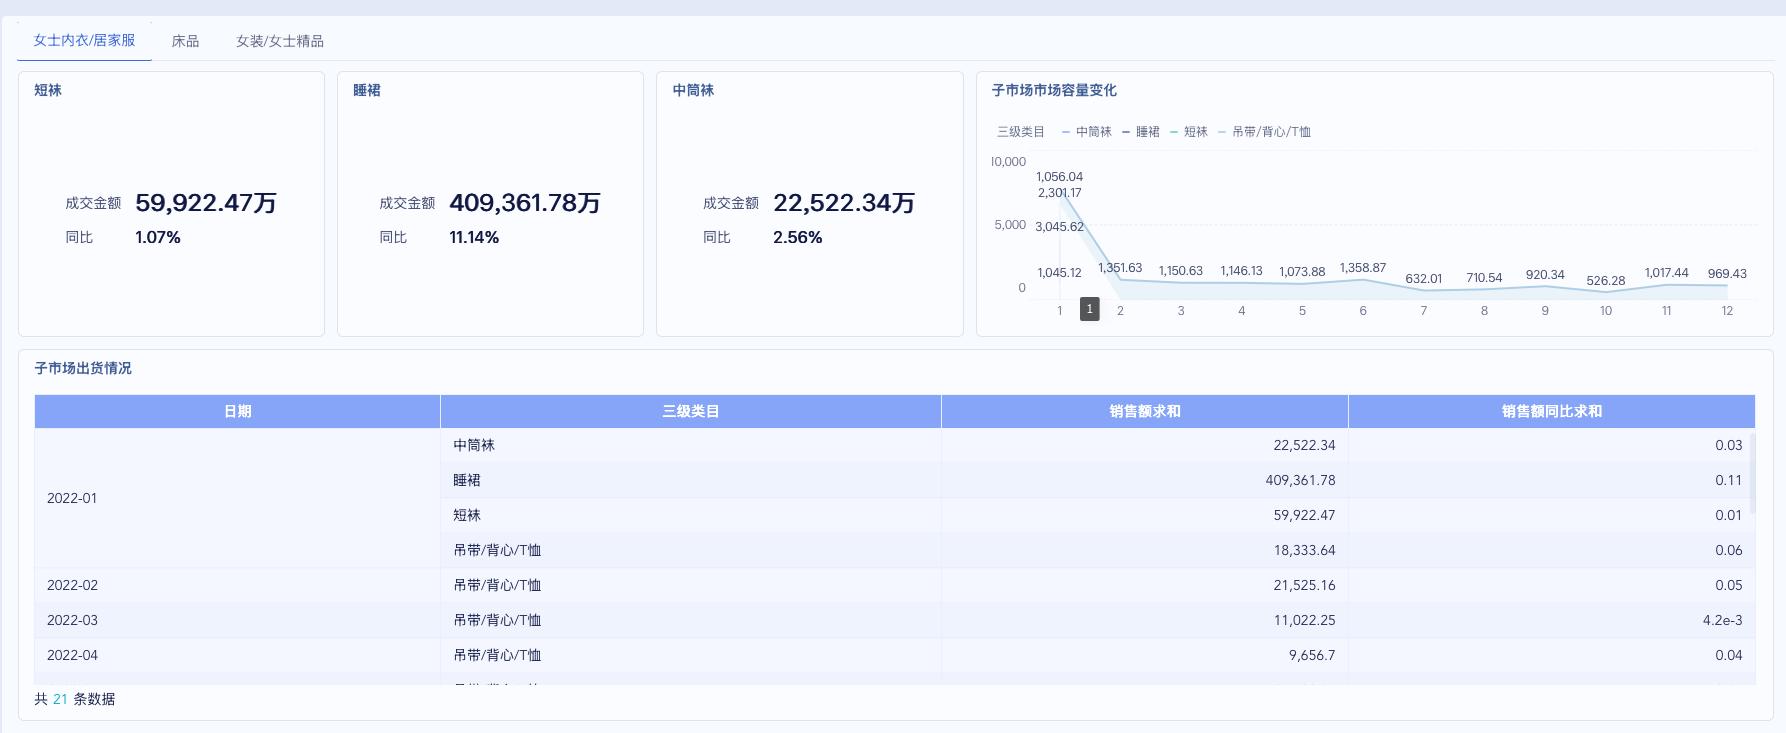
Task: Click the 710.54 chart data label
Action: pos(1484,278)
